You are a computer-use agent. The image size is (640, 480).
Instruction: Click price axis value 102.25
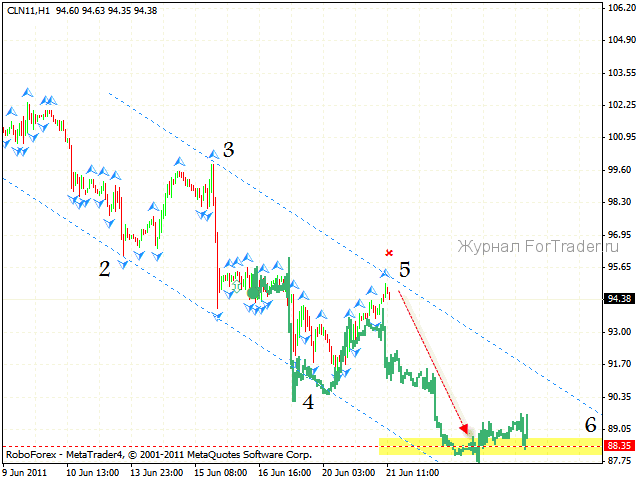click(x=622, y=105)
